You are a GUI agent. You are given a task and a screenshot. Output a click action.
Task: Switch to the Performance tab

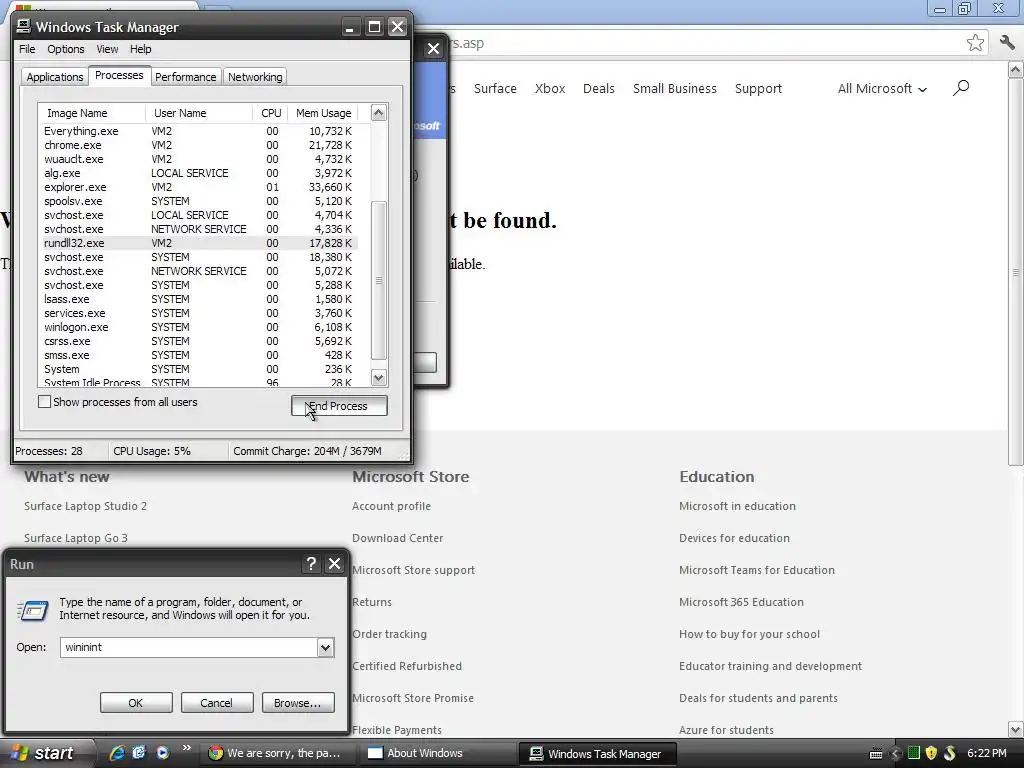point(185,77)
